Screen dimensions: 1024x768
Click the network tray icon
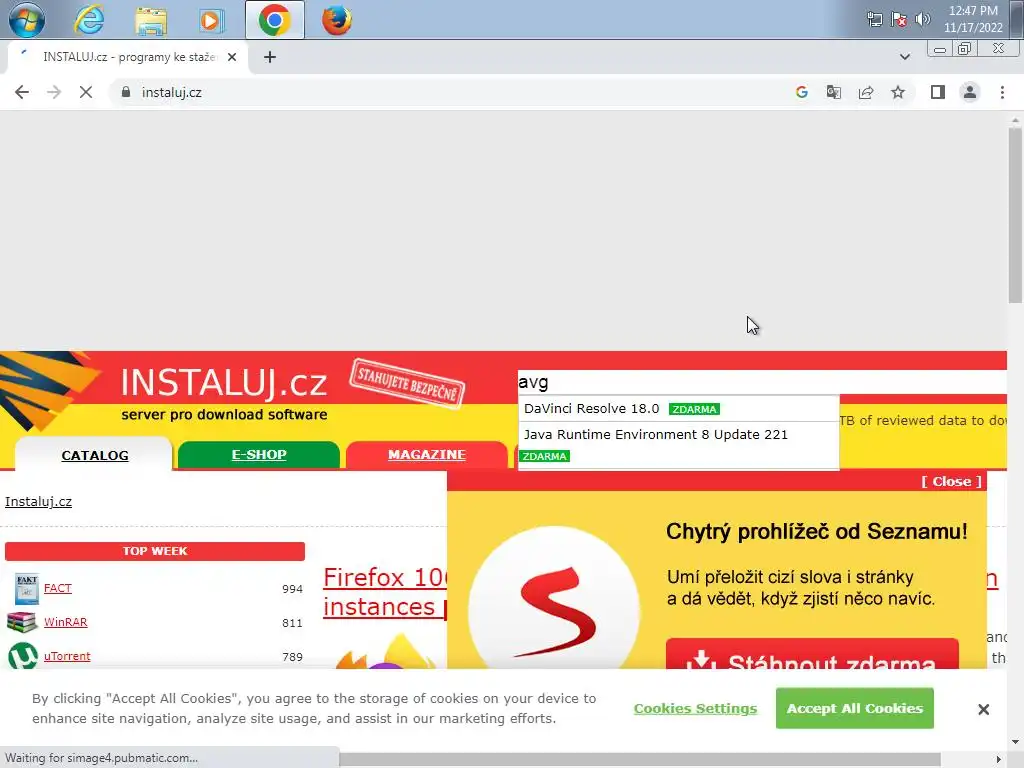tap(874, 19)
